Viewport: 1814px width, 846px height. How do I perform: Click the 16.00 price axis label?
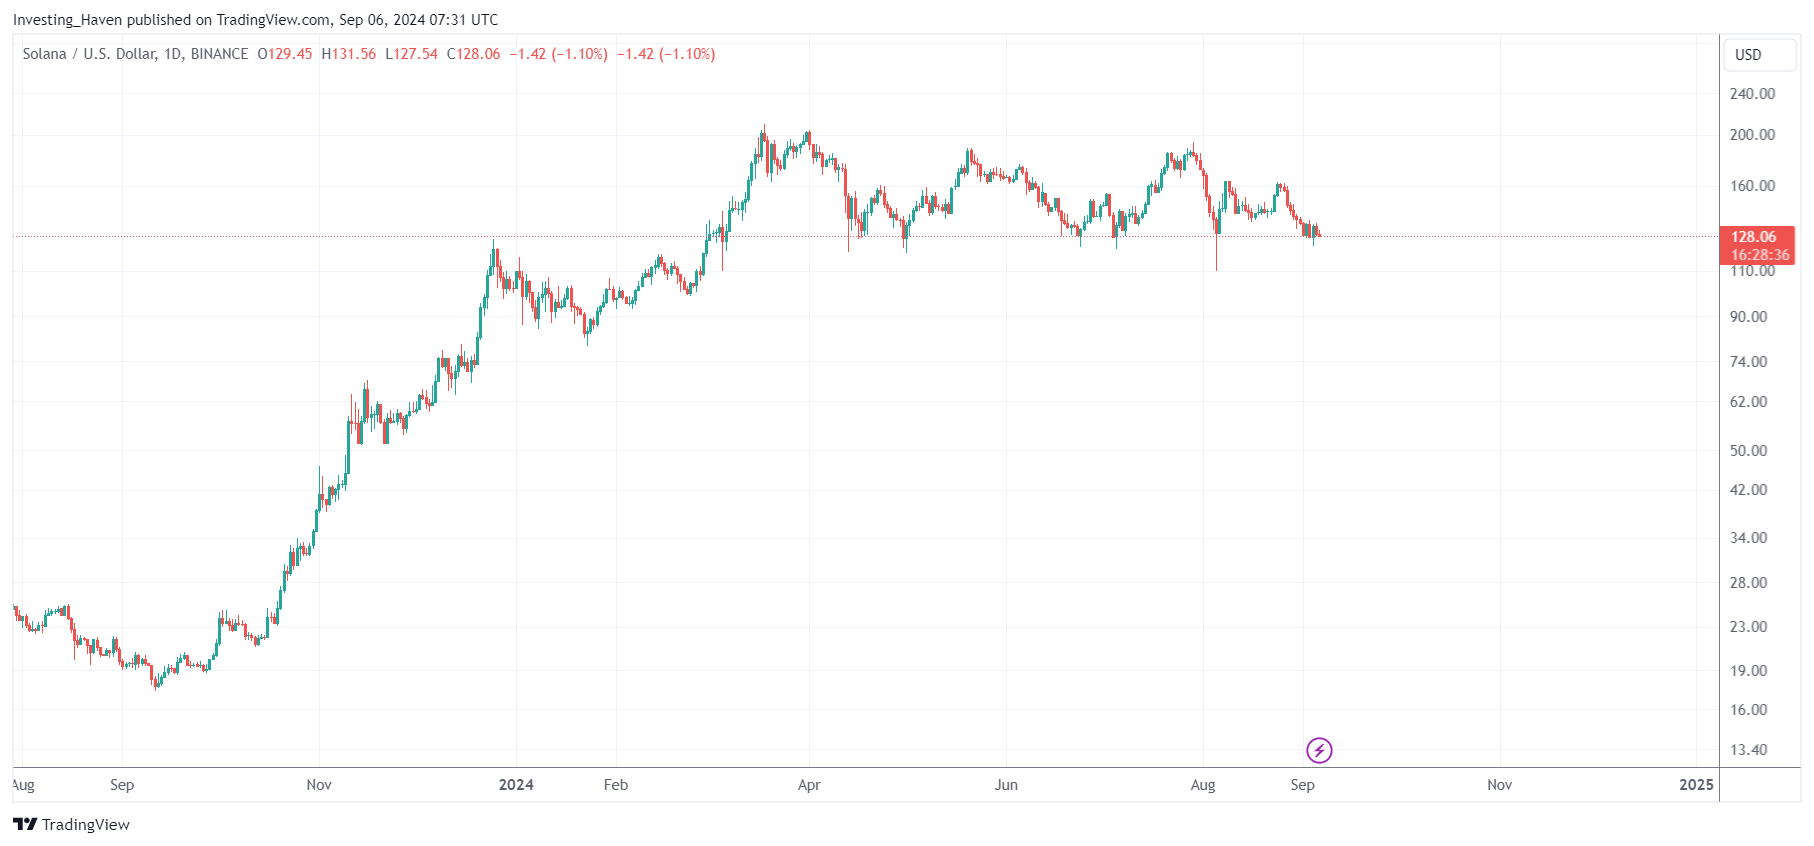click(1748, 709)
